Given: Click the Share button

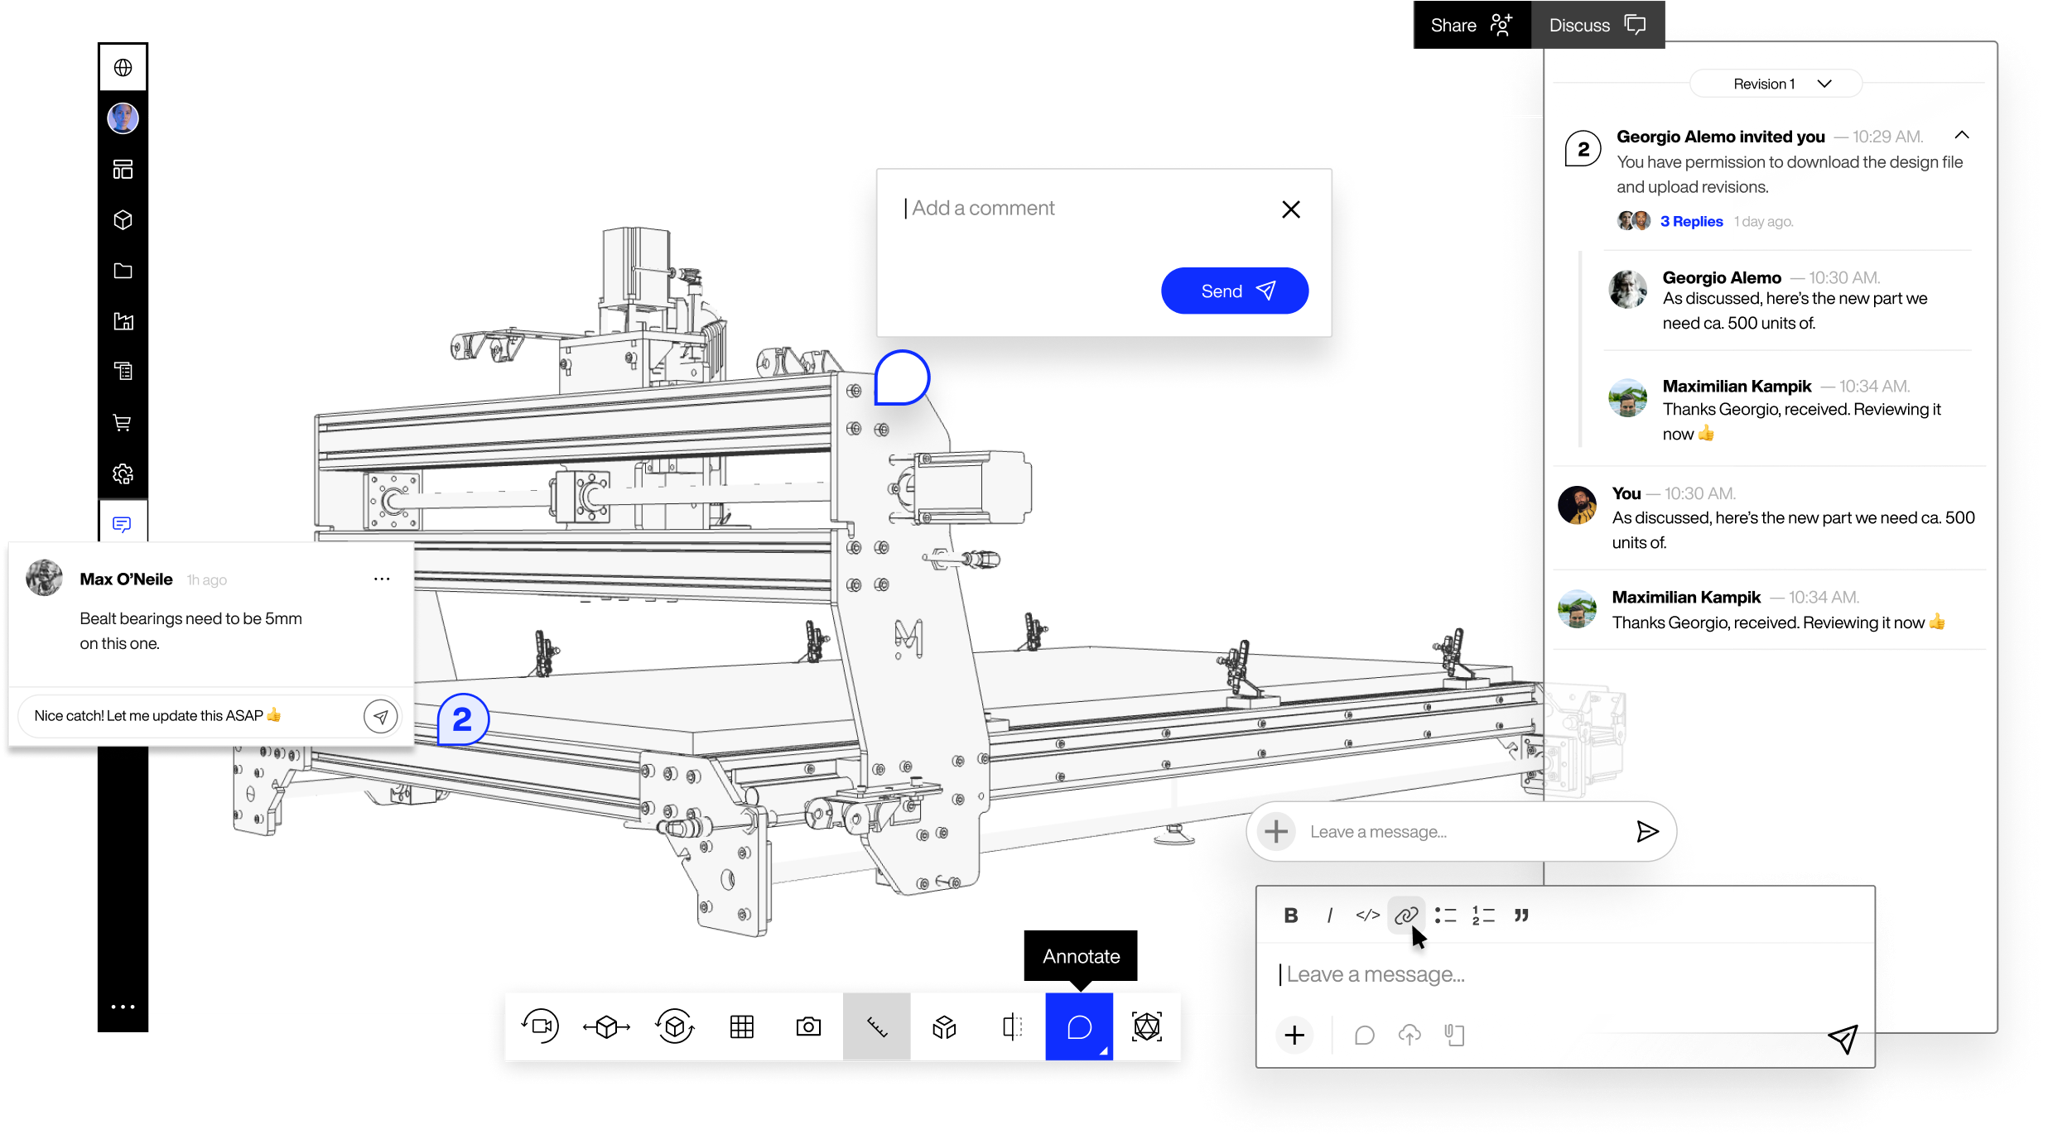Looking at the screenshot, I should click(x=1472, y=25).
